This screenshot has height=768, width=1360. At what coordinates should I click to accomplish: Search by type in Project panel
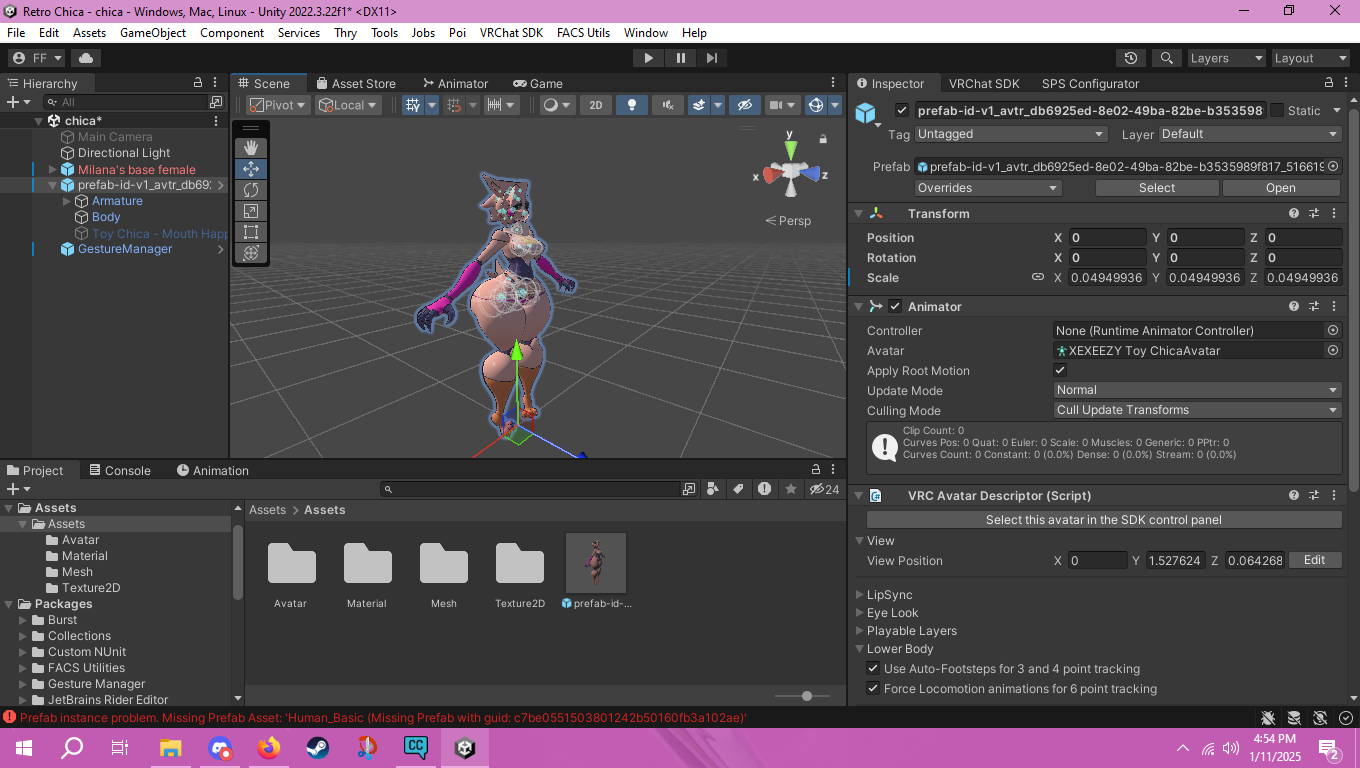[x=712, y=489]
